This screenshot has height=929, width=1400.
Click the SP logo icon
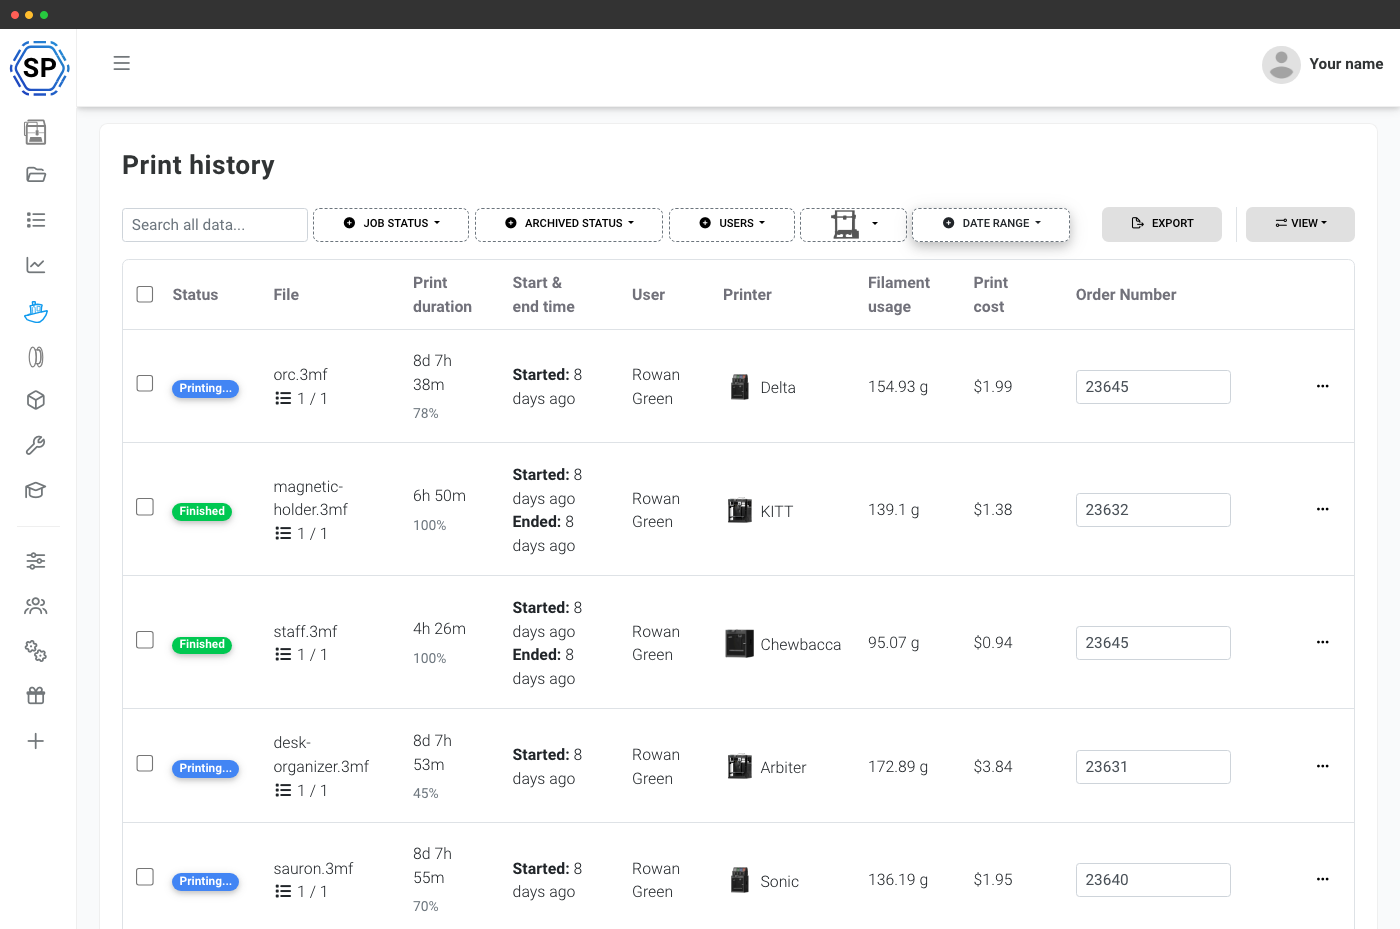[x=39, y=68]
